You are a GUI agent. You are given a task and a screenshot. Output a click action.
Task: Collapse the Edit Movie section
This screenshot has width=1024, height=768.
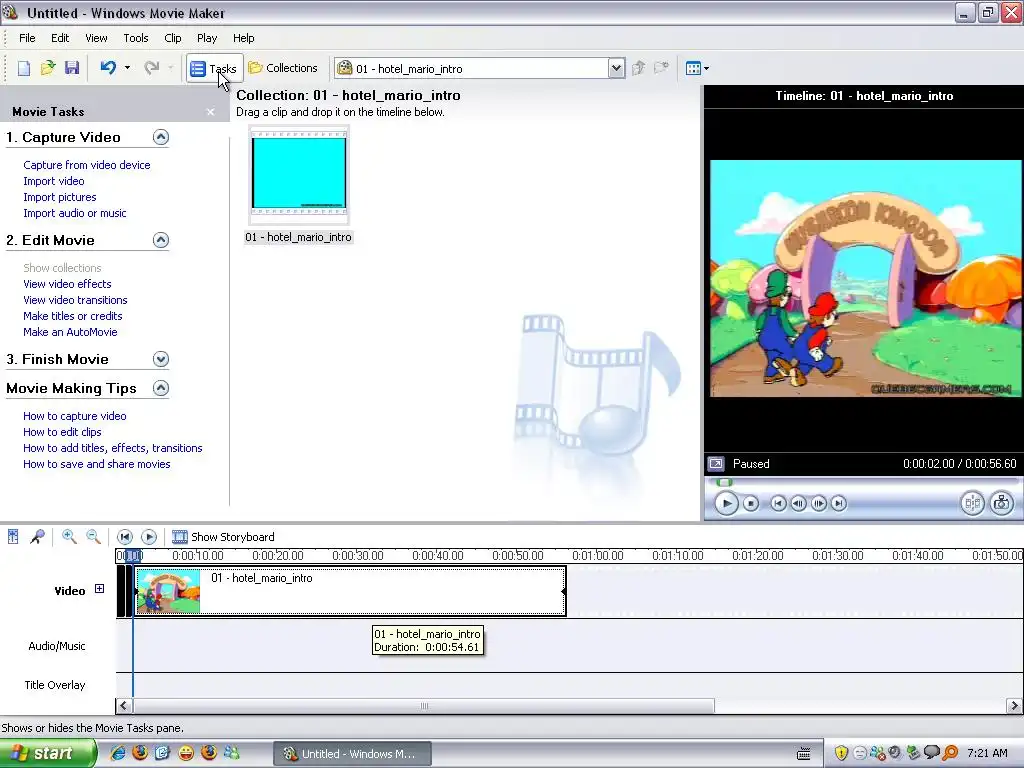(x=161, y=240)
